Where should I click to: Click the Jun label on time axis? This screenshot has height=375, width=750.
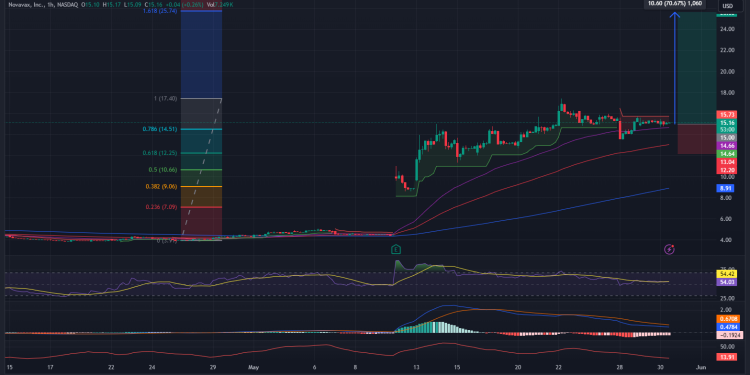(x=702, y=368)
